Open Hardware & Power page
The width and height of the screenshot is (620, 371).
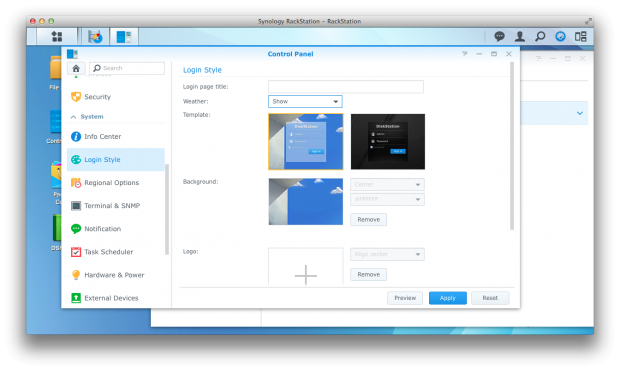(115, 275)
